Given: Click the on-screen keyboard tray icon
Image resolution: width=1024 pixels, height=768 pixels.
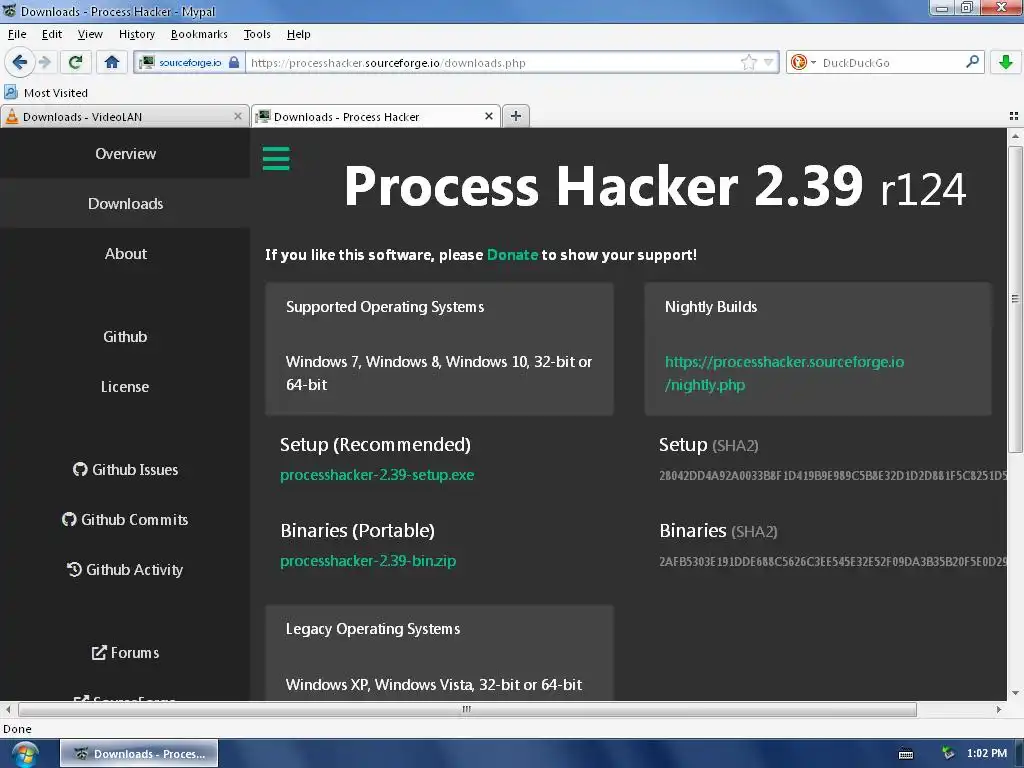Looking at the screenshot, I should (906, 754).
